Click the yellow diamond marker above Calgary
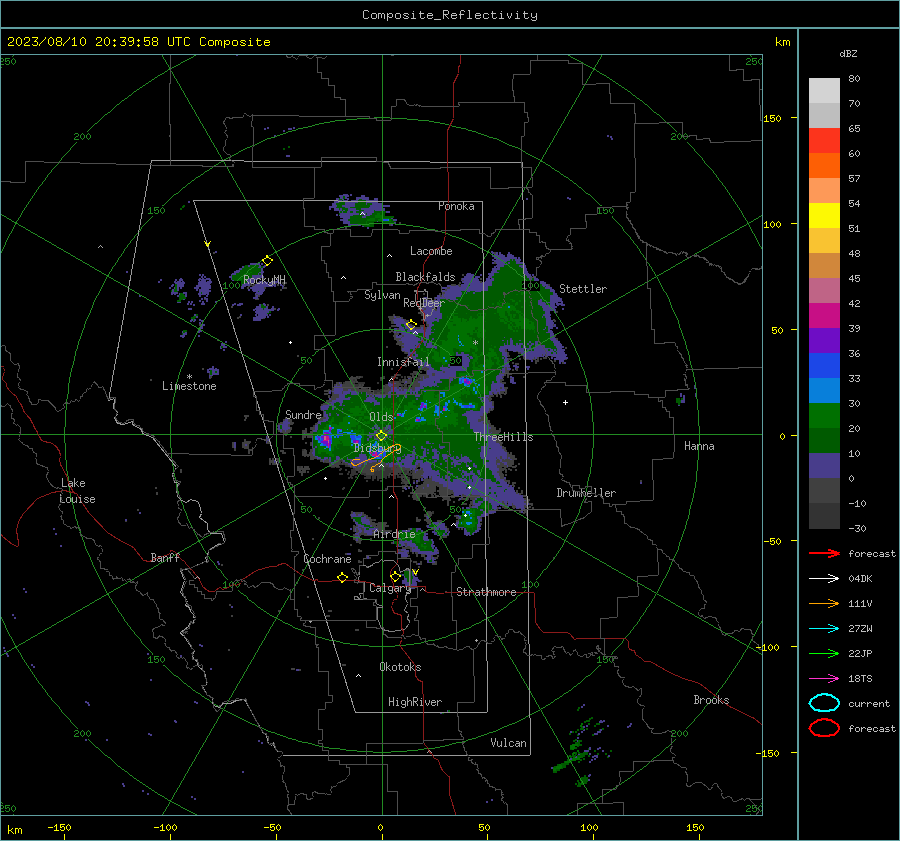The width and height of the screenshot is (900, 841). coord(395,576)
